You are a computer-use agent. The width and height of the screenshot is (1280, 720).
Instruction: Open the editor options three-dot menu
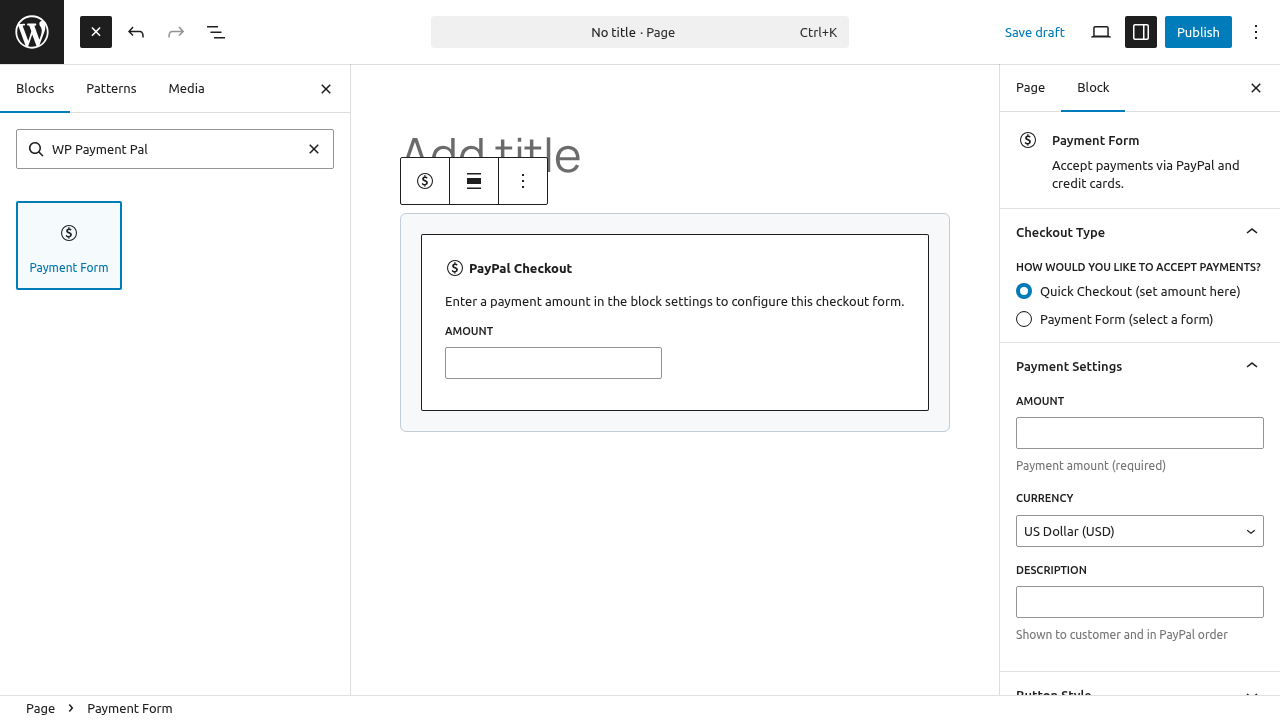click(1256, 32)
